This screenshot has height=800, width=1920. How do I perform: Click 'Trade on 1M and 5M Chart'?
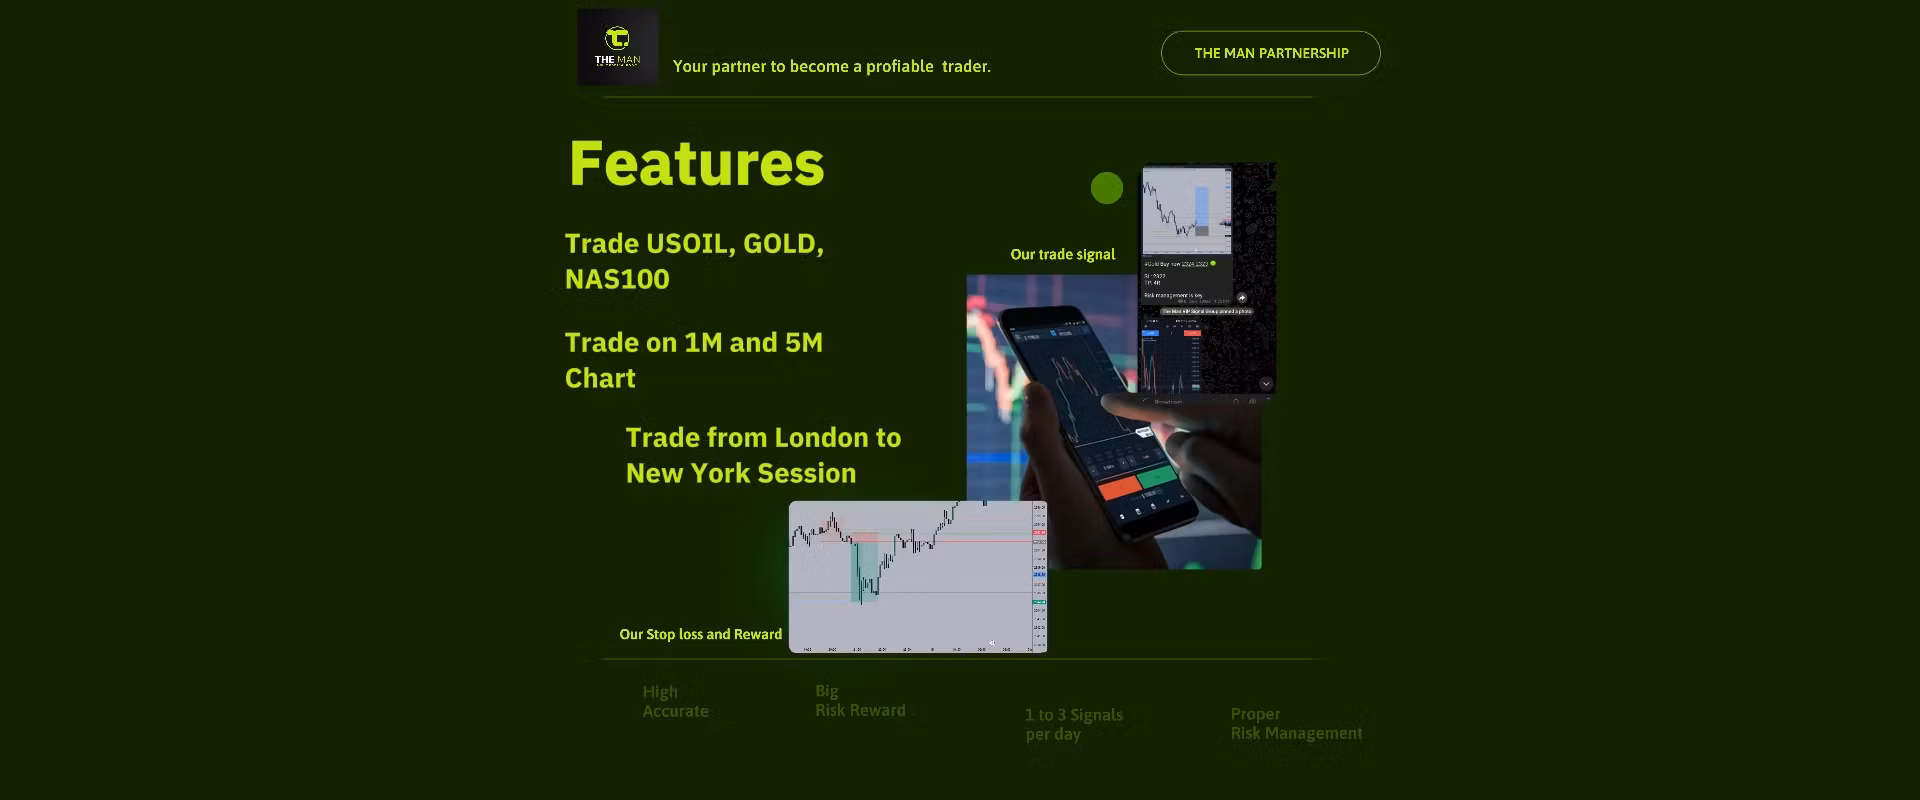(x=693, y=360)
